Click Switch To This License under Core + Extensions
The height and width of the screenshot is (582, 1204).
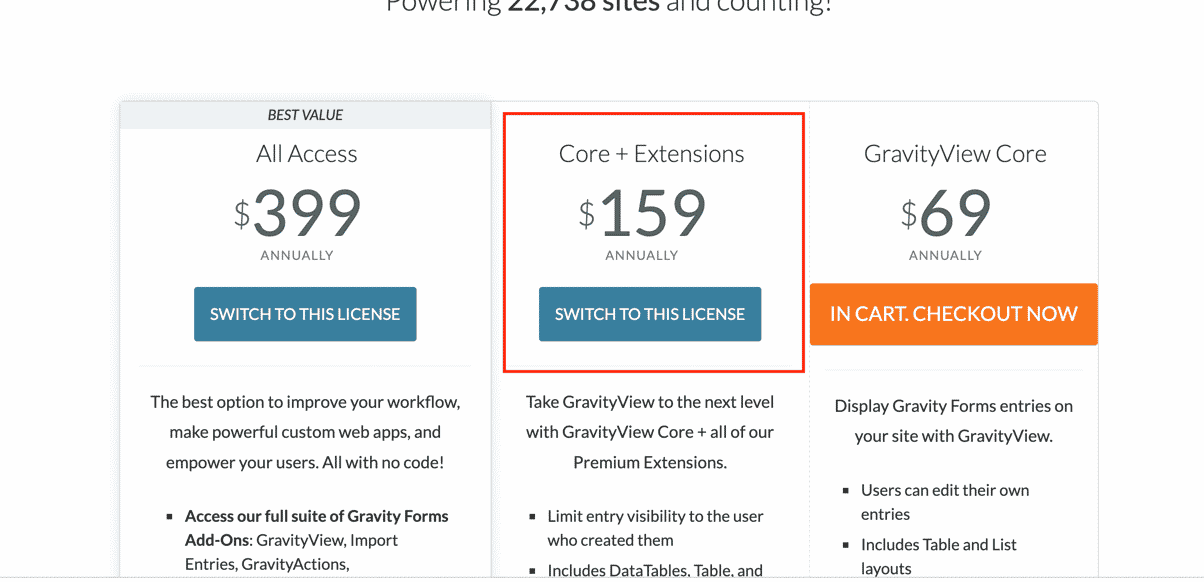(650, 314)
